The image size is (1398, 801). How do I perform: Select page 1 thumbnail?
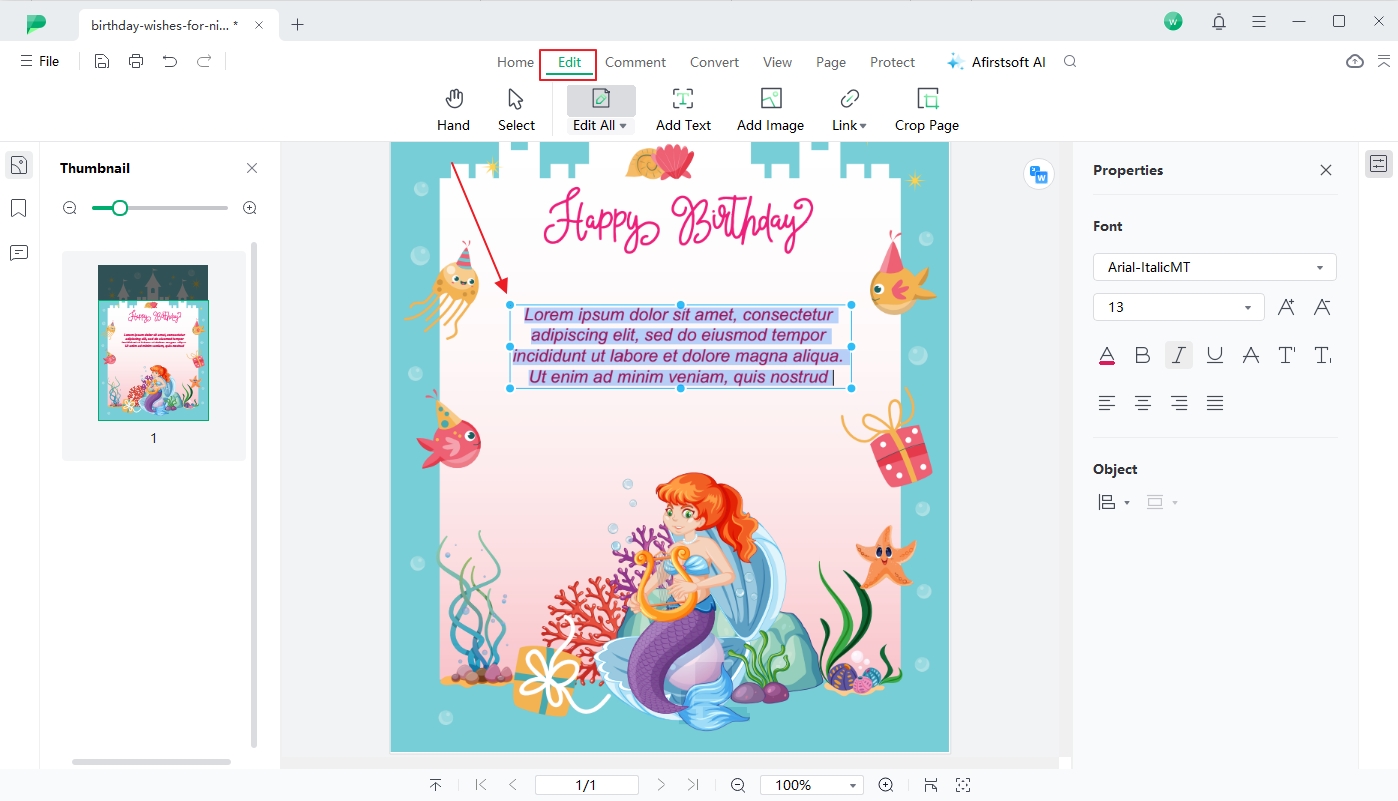153,343
